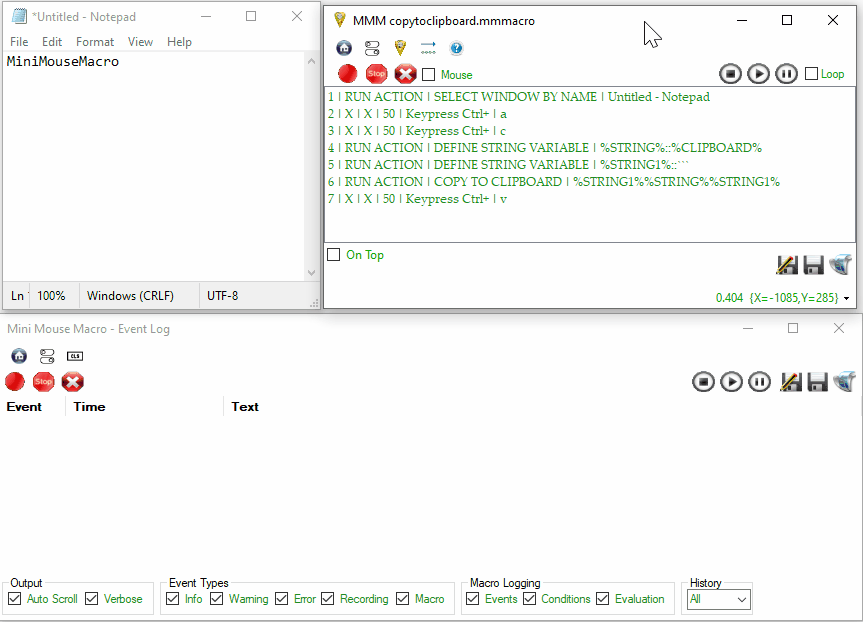The image size is (863, 622).
Task: Click the Play macro button in macro window
Action: 758,74
